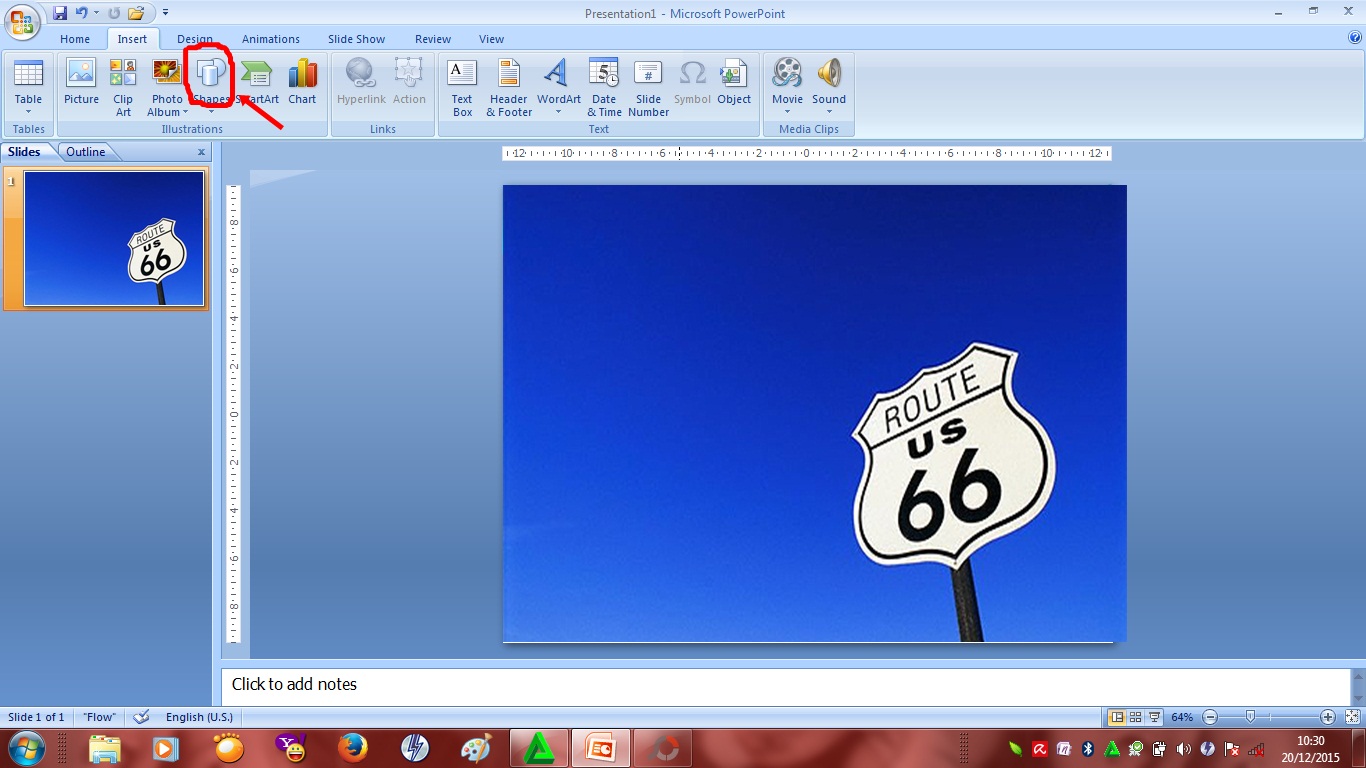Open Yahoo Messenger from the taskbar

pos(291,748)
